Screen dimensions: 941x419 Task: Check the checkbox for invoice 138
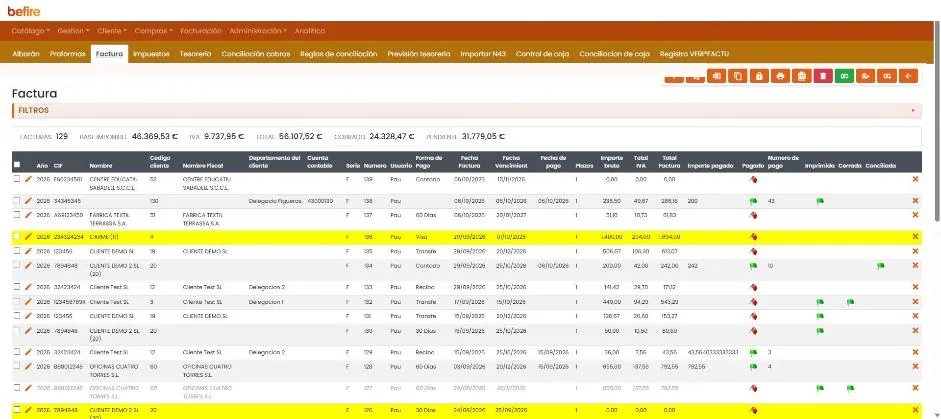click(x=17, y=200)
